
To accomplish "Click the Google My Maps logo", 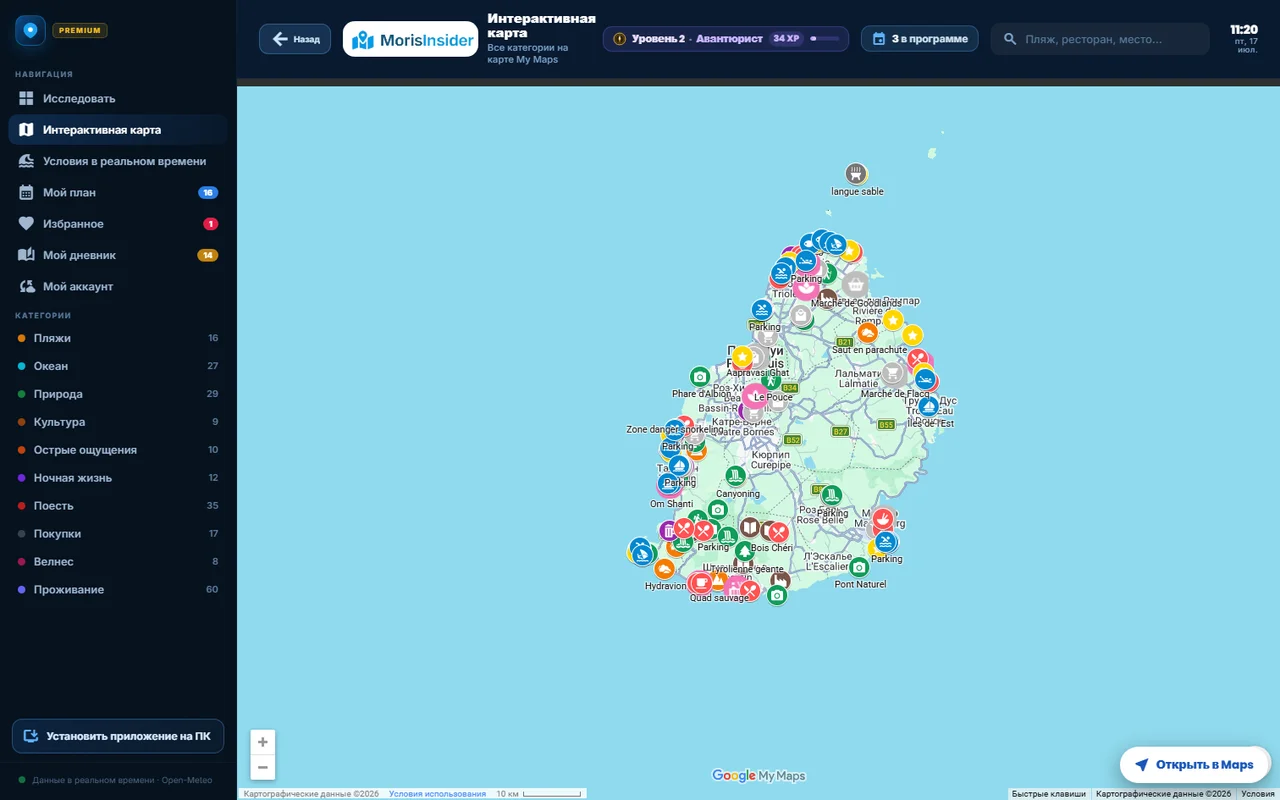I will coord(758,776).
